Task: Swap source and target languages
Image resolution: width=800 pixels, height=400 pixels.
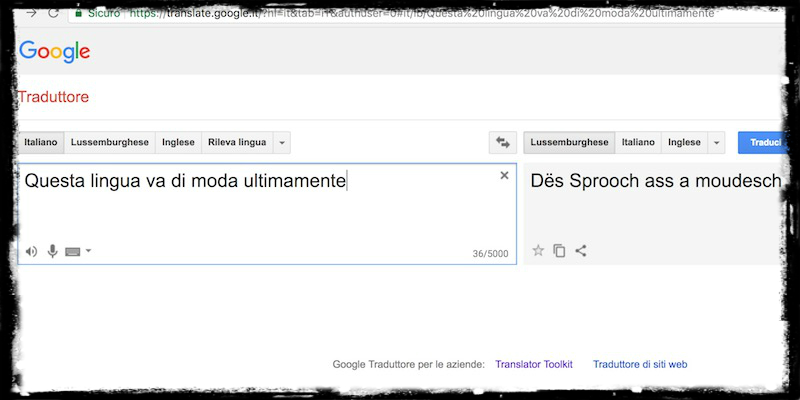Action: pos(503,142)
